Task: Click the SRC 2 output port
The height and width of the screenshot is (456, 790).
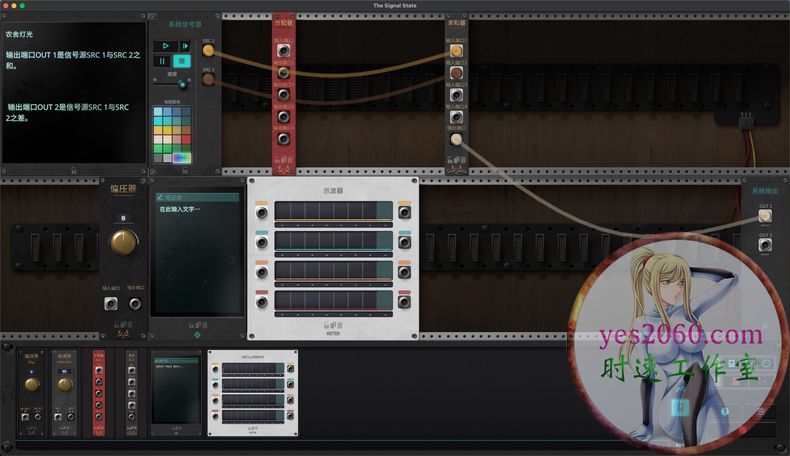Action: point(208,79)
